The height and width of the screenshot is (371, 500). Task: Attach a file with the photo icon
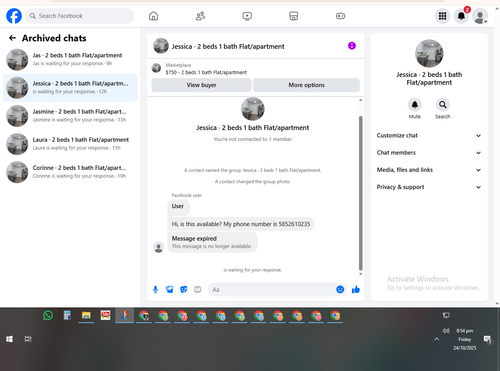169,289
